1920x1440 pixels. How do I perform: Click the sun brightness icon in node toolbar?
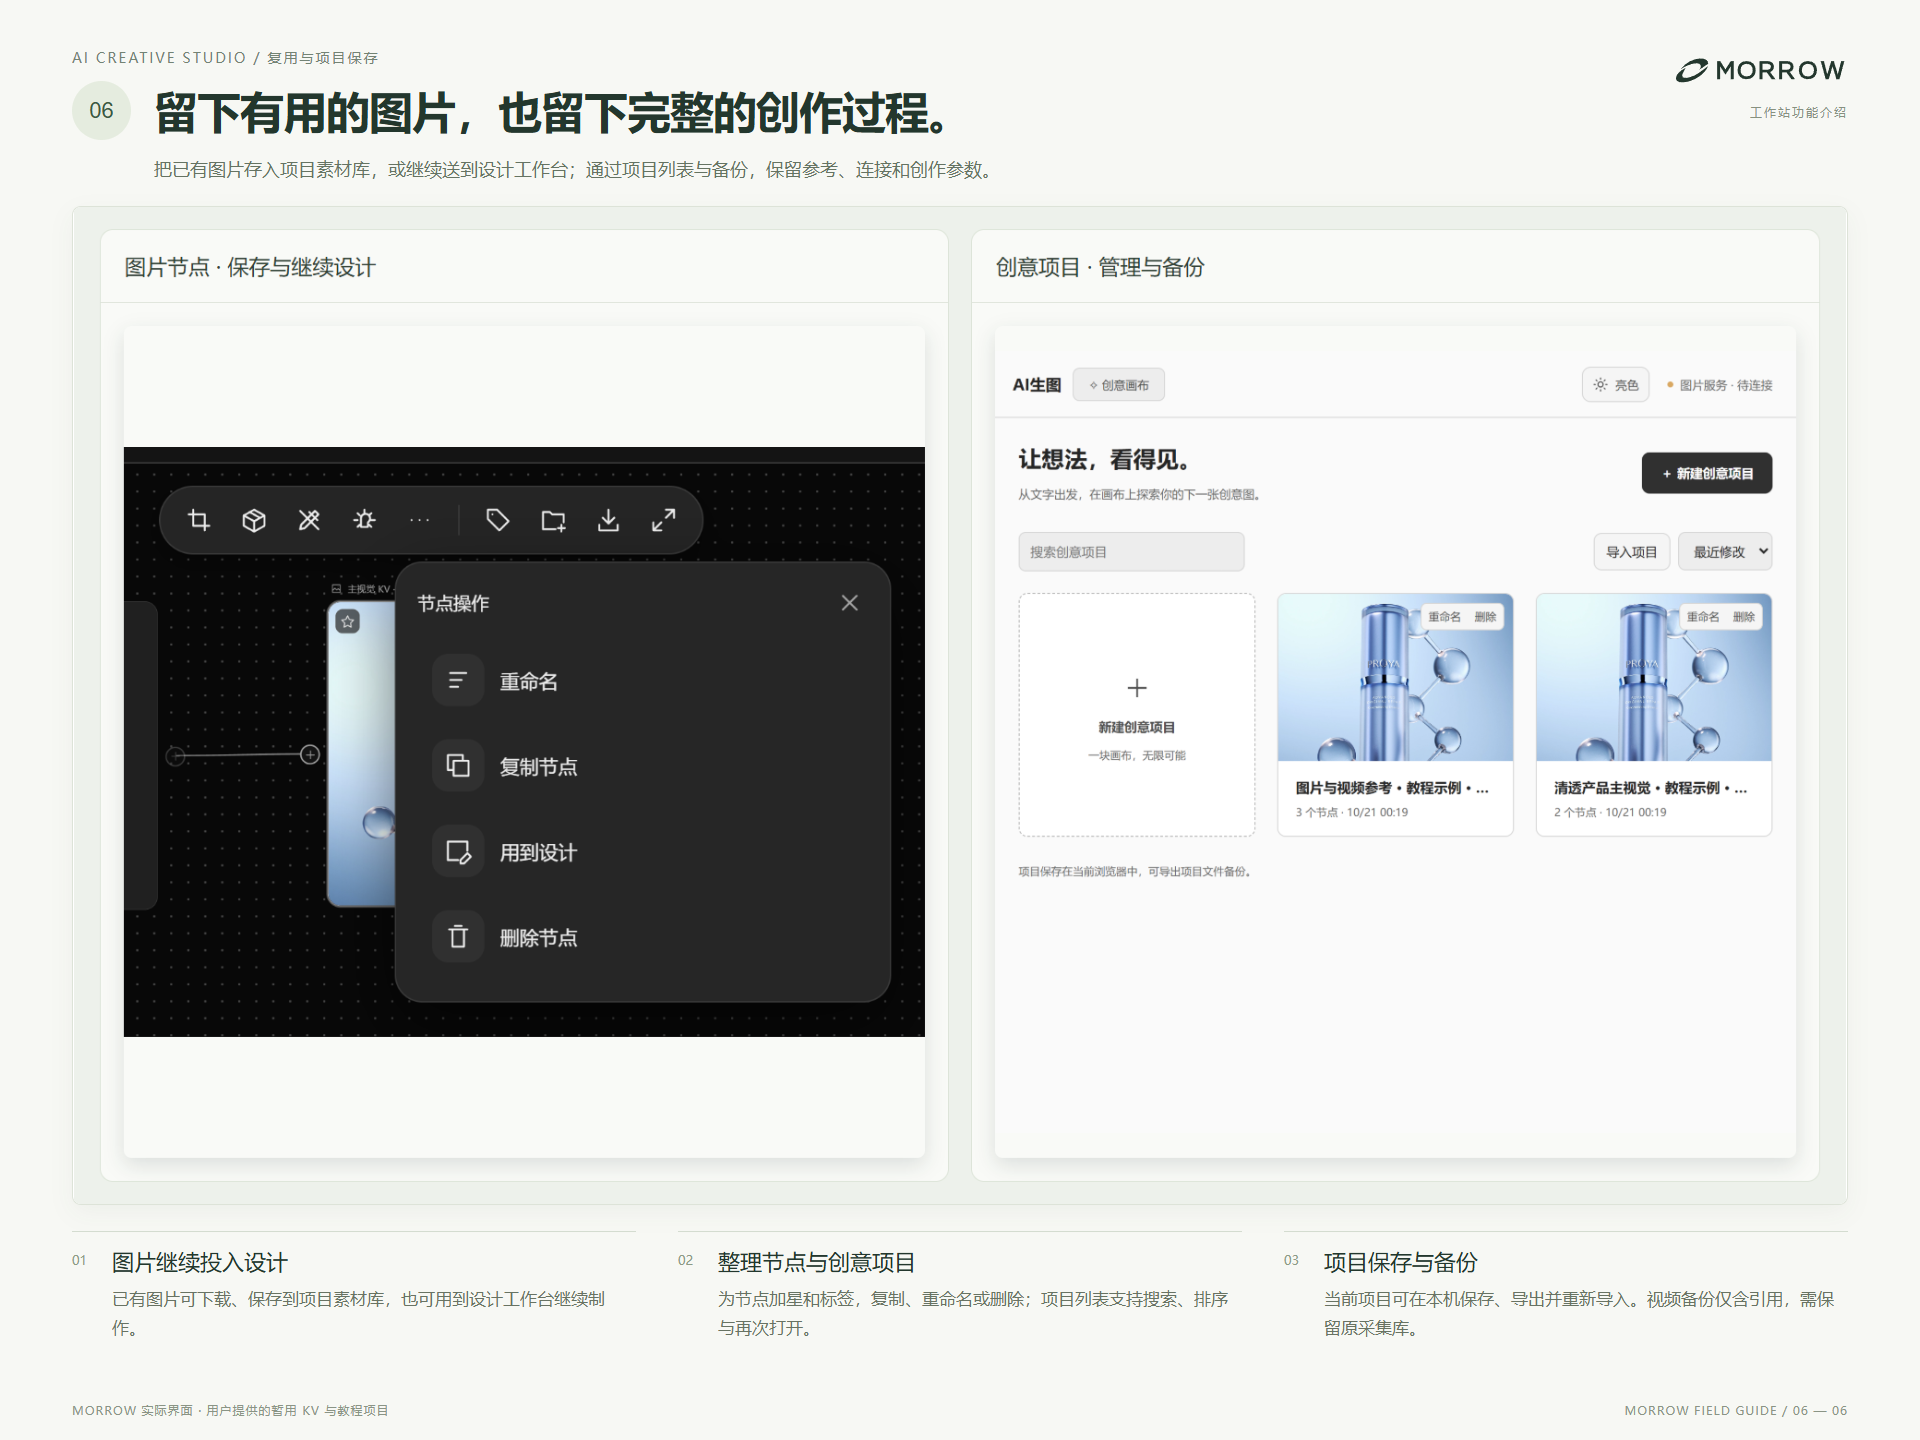(364, 520)
